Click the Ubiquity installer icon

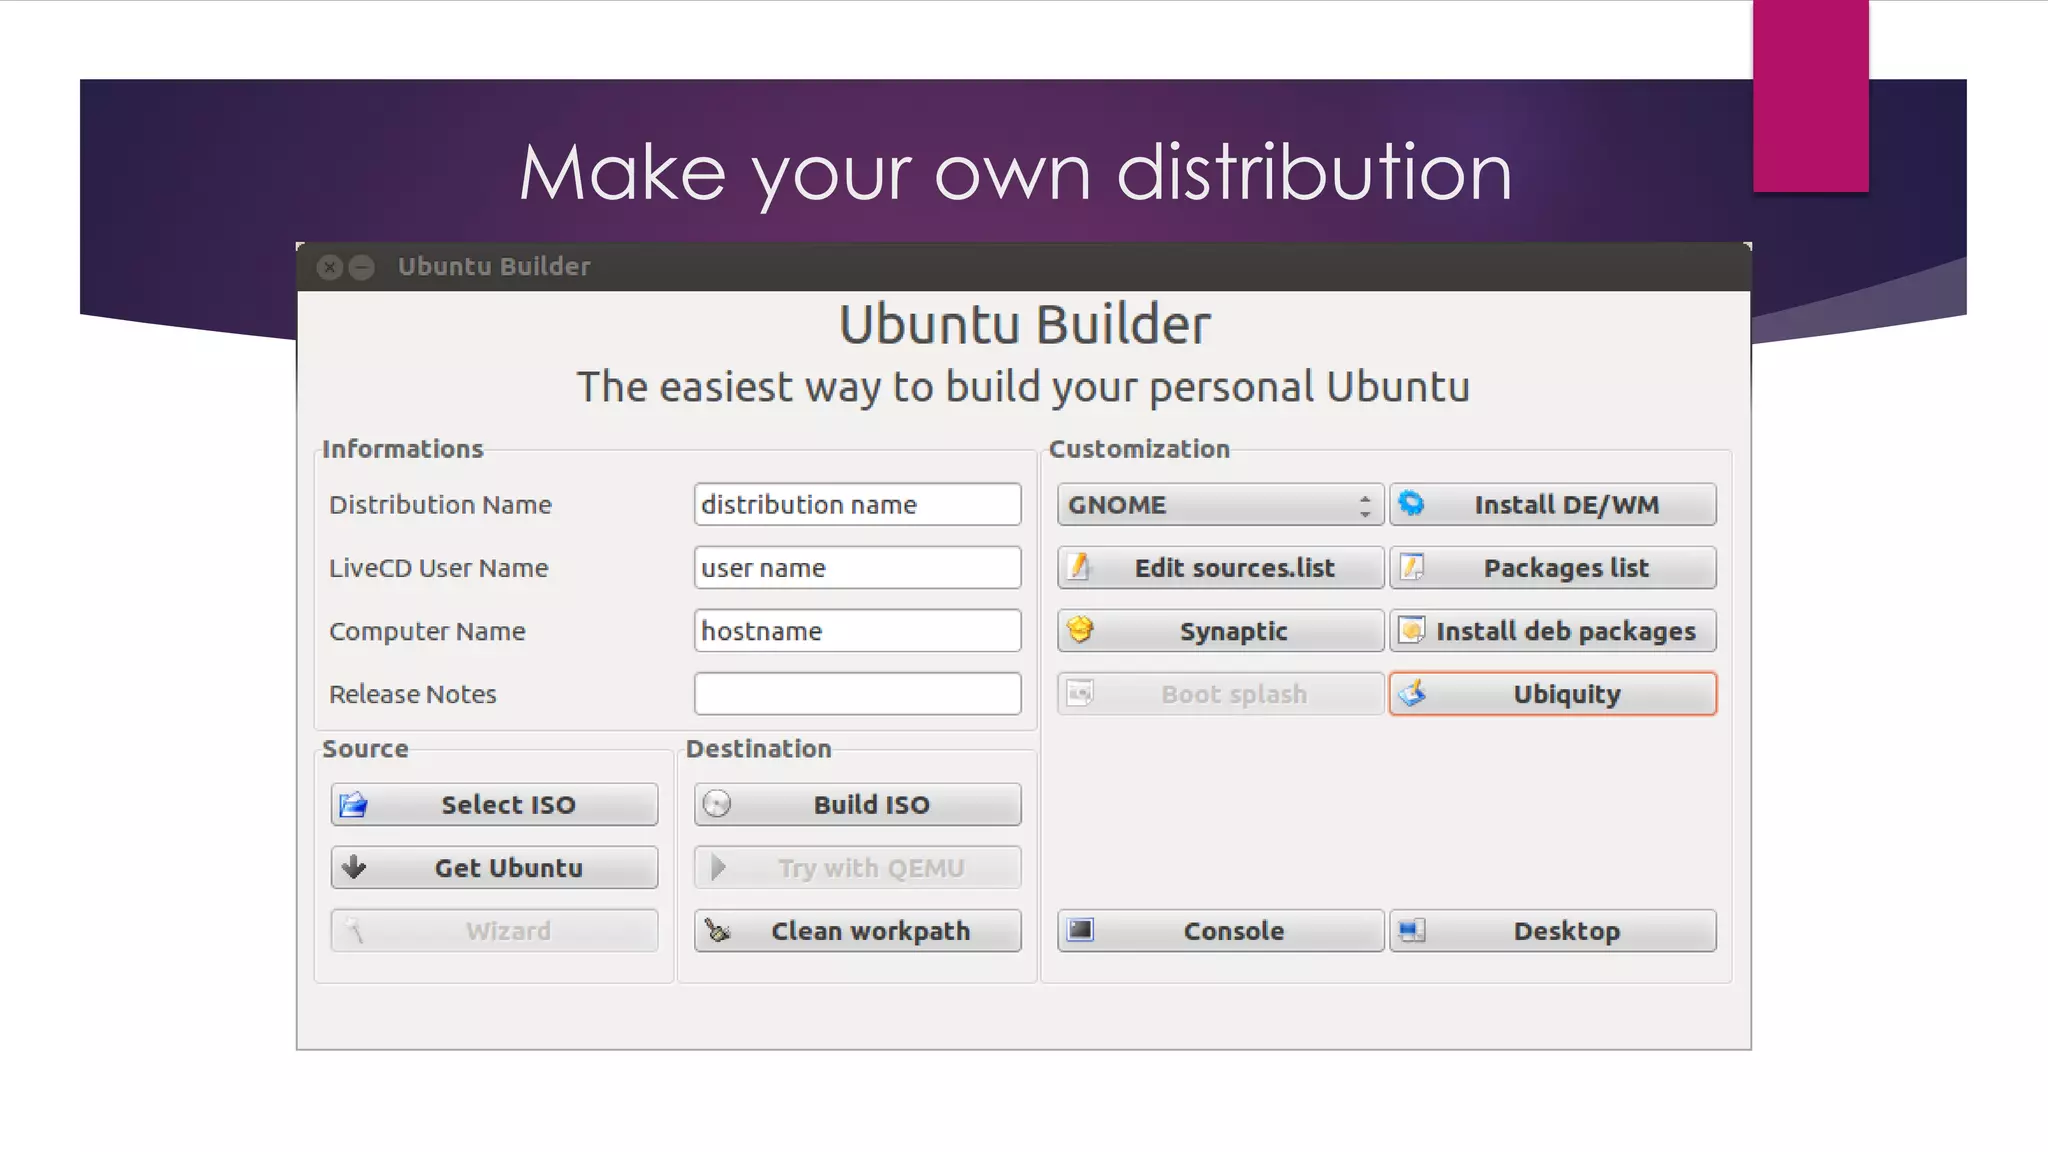[x=1411, y=692]
